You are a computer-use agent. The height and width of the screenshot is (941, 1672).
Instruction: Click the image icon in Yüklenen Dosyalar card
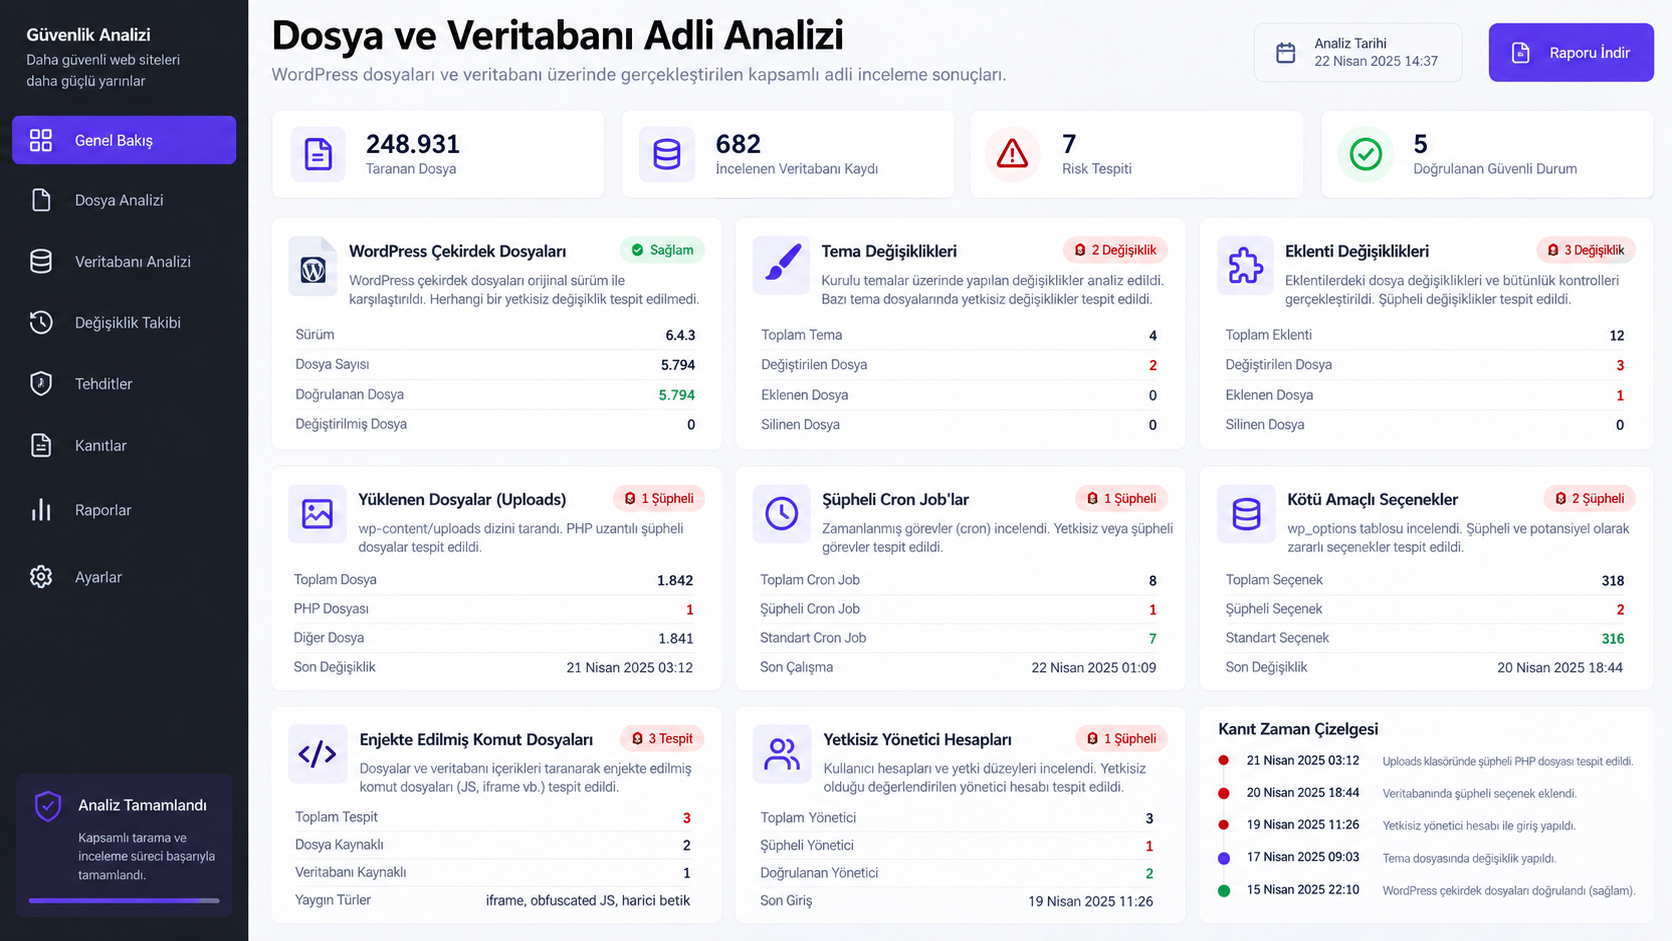point(317,514)
